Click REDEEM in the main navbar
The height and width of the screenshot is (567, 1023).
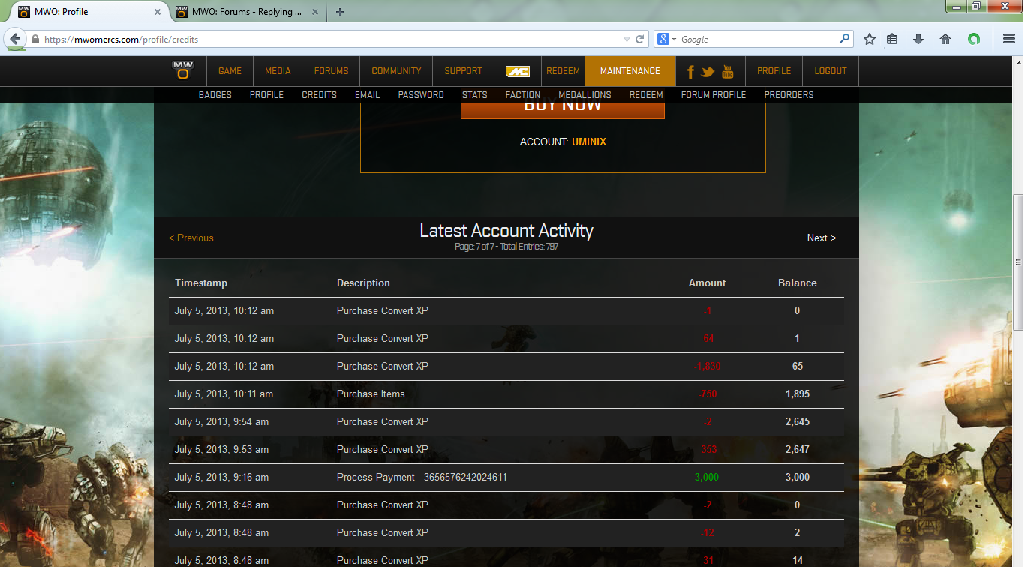pos(562,70)
